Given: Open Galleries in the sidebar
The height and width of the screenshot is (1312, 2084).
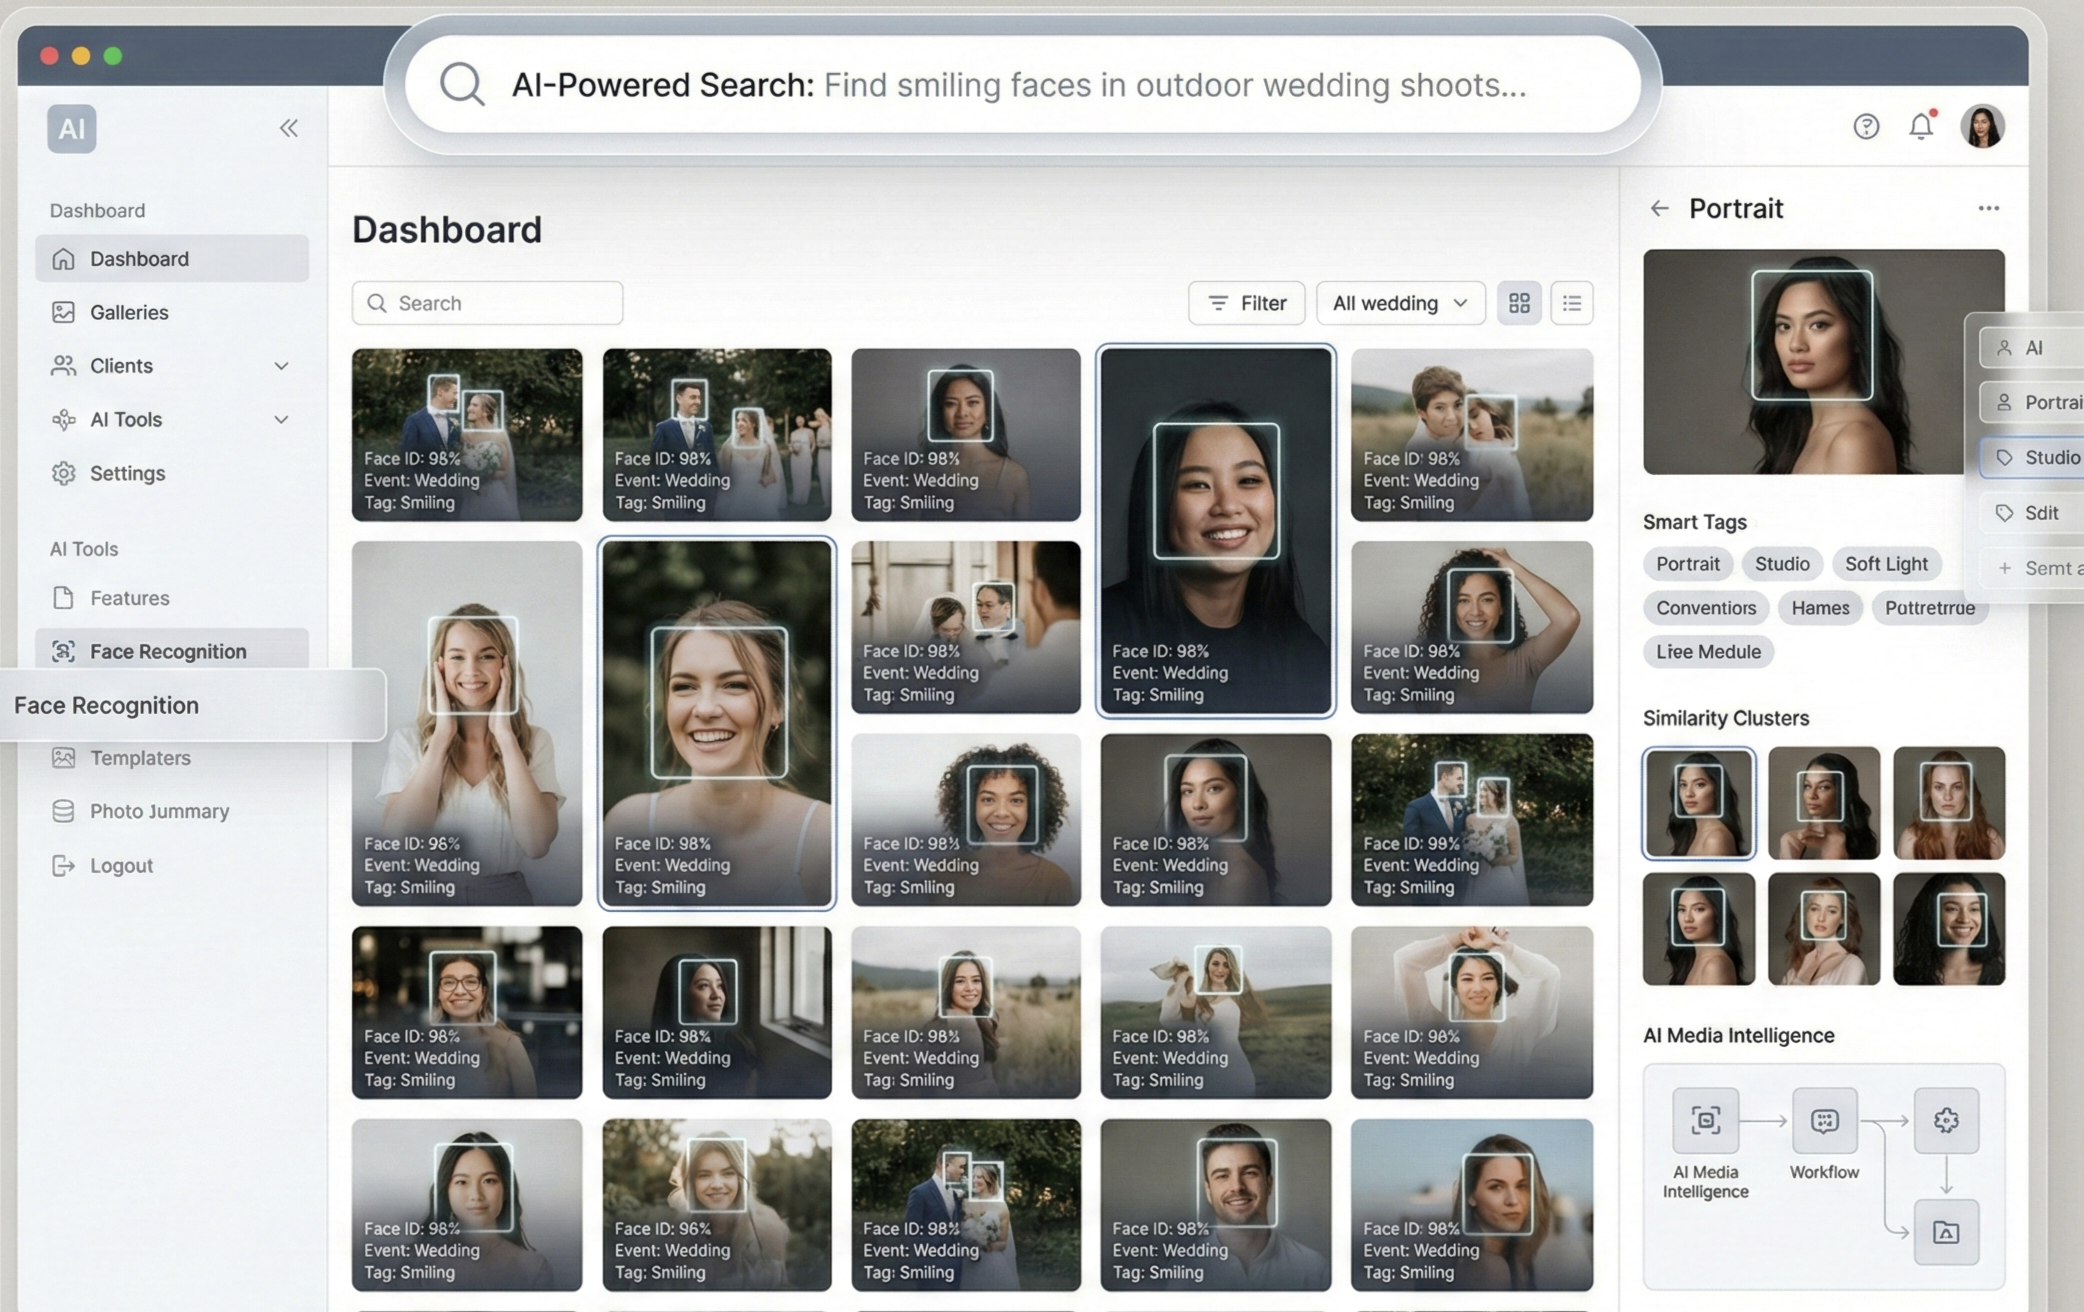Looking at the screenshot, I should tap(172, 312).
